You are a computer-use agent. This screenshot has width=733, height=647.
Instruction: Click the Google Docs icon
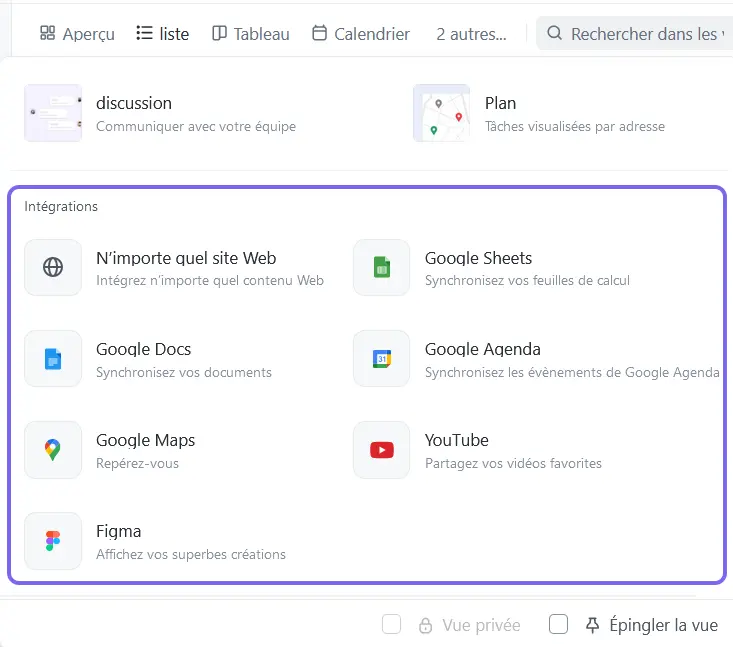[x=53, y=359]
